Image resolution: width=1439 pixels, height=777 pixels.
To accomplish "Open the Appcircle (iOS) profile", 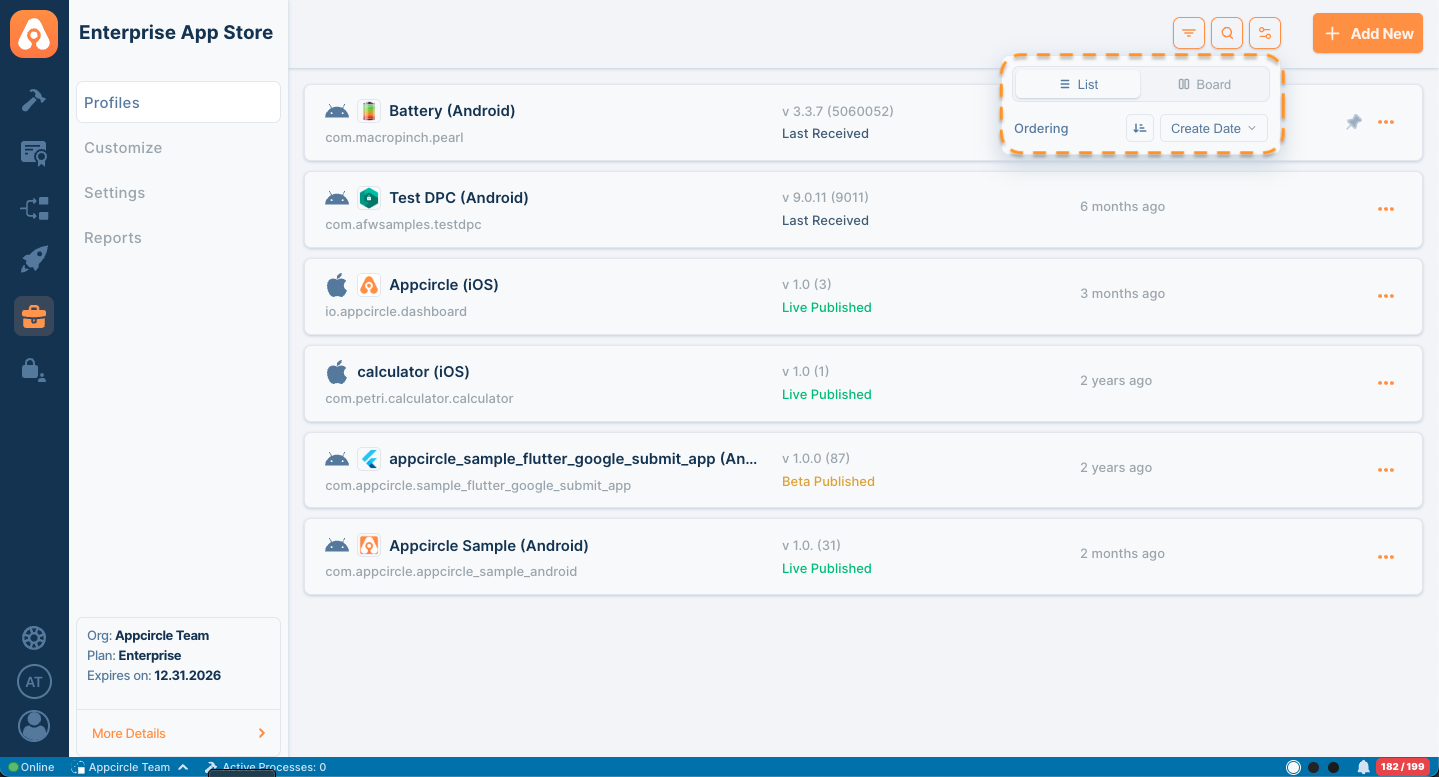I will [x=444, y=285].
